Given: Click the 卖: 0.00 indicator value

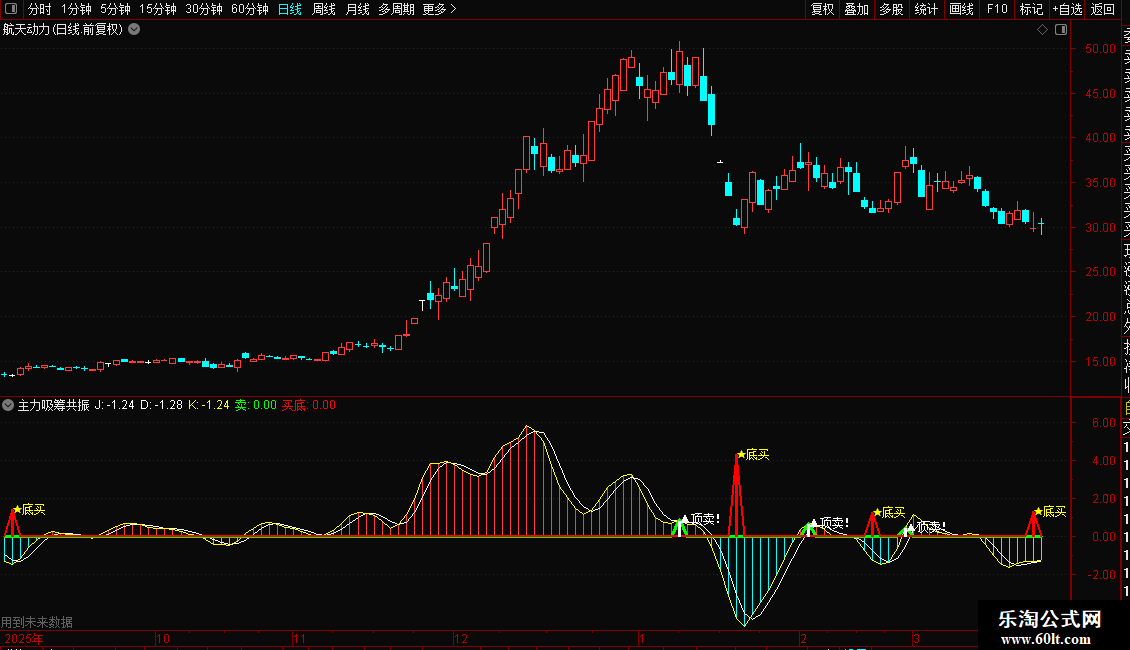Looking at the screenshot, I should (256, 405).
